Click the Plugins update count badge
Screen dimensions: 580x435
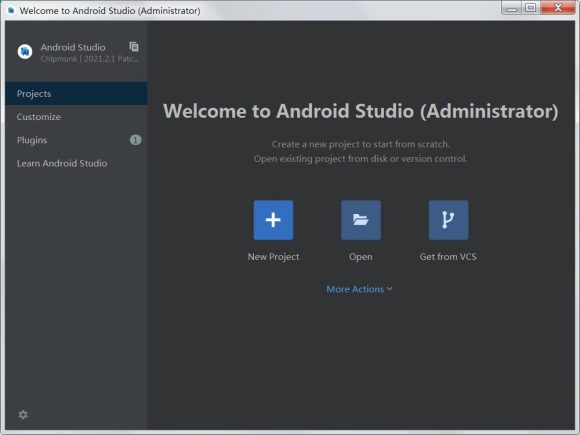pyautogui.click(x=135, y=140)
